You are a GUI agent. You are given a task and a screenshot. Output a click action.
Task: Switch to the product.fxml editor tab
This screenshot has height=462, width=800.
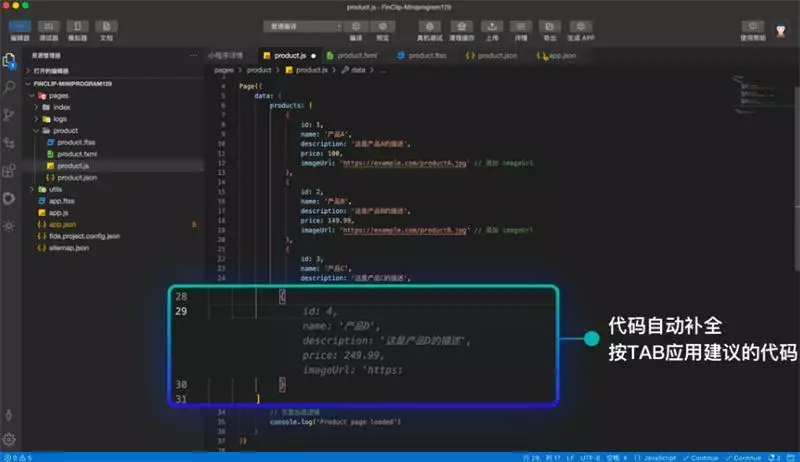coord(352,55)
